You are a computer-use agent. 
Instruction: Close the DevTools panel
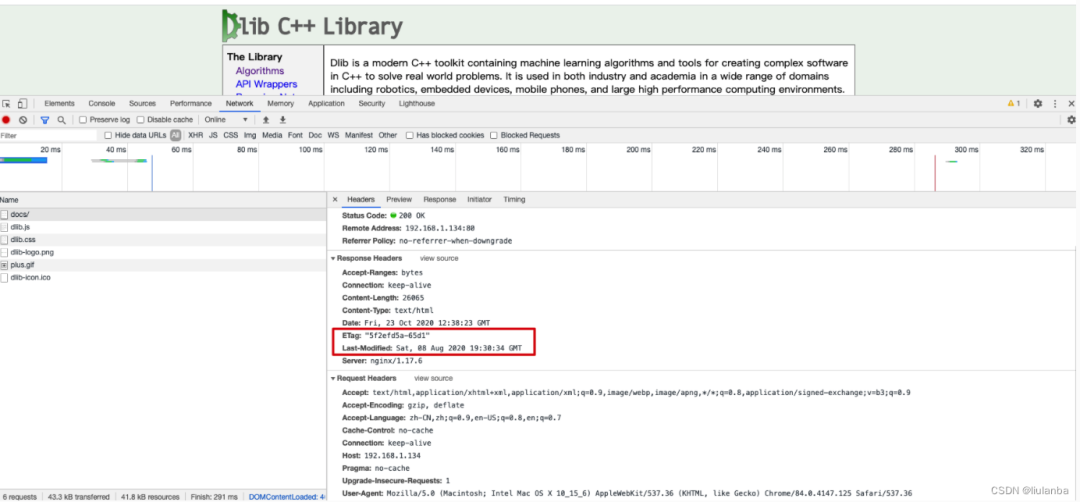[1072, 103]
